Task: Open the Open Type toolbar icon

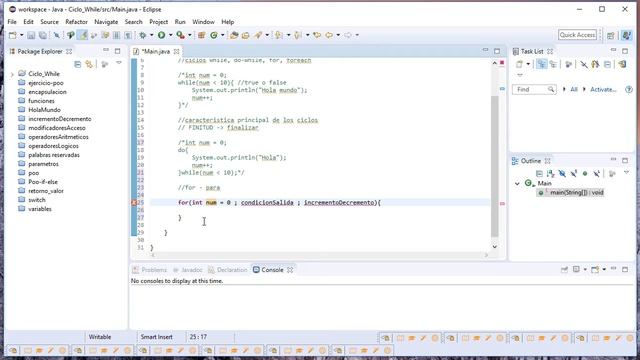Action: click(x=234, y=35)
